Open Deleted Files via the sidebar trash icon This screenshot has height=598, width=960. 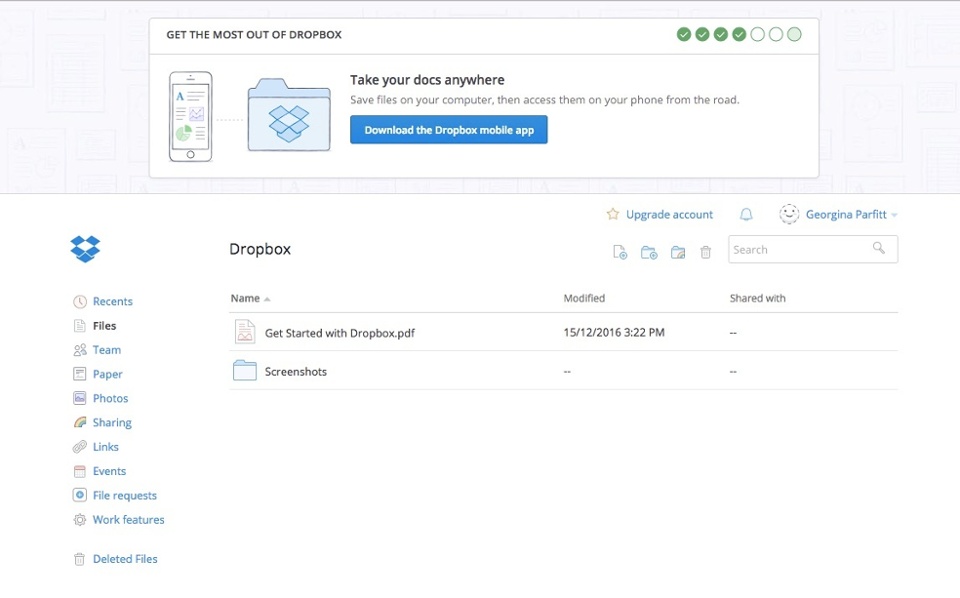pos(80,559)
